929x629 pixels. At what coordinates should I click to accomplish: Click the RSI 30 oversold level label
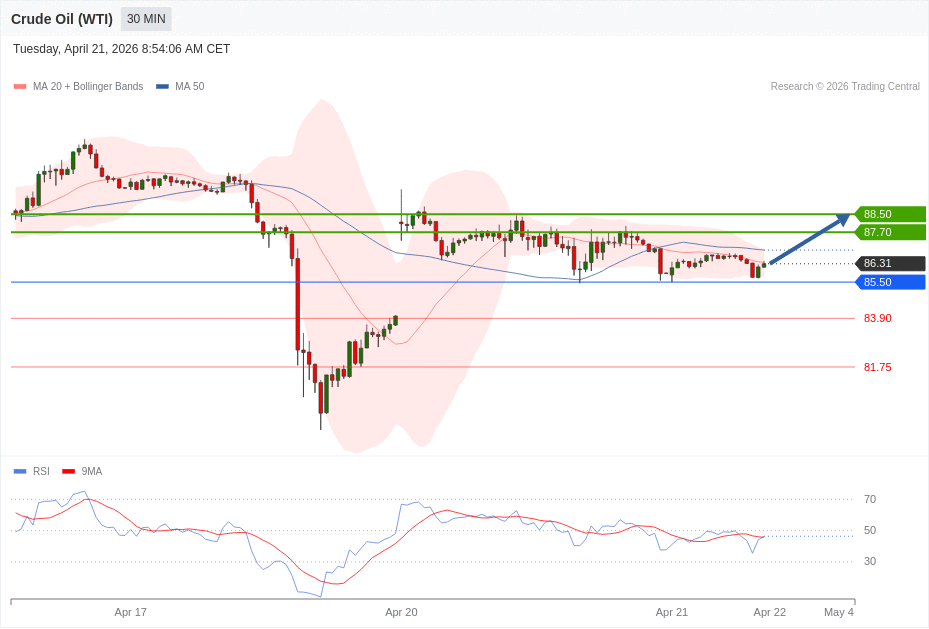(869, 561)
